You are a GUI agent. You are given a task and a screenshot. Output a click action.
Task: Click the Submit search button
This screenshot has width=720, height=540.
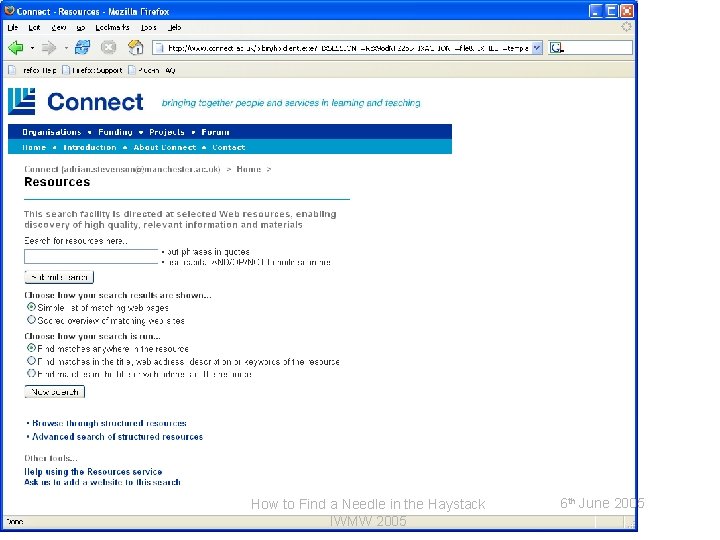[x=59, y=277]
